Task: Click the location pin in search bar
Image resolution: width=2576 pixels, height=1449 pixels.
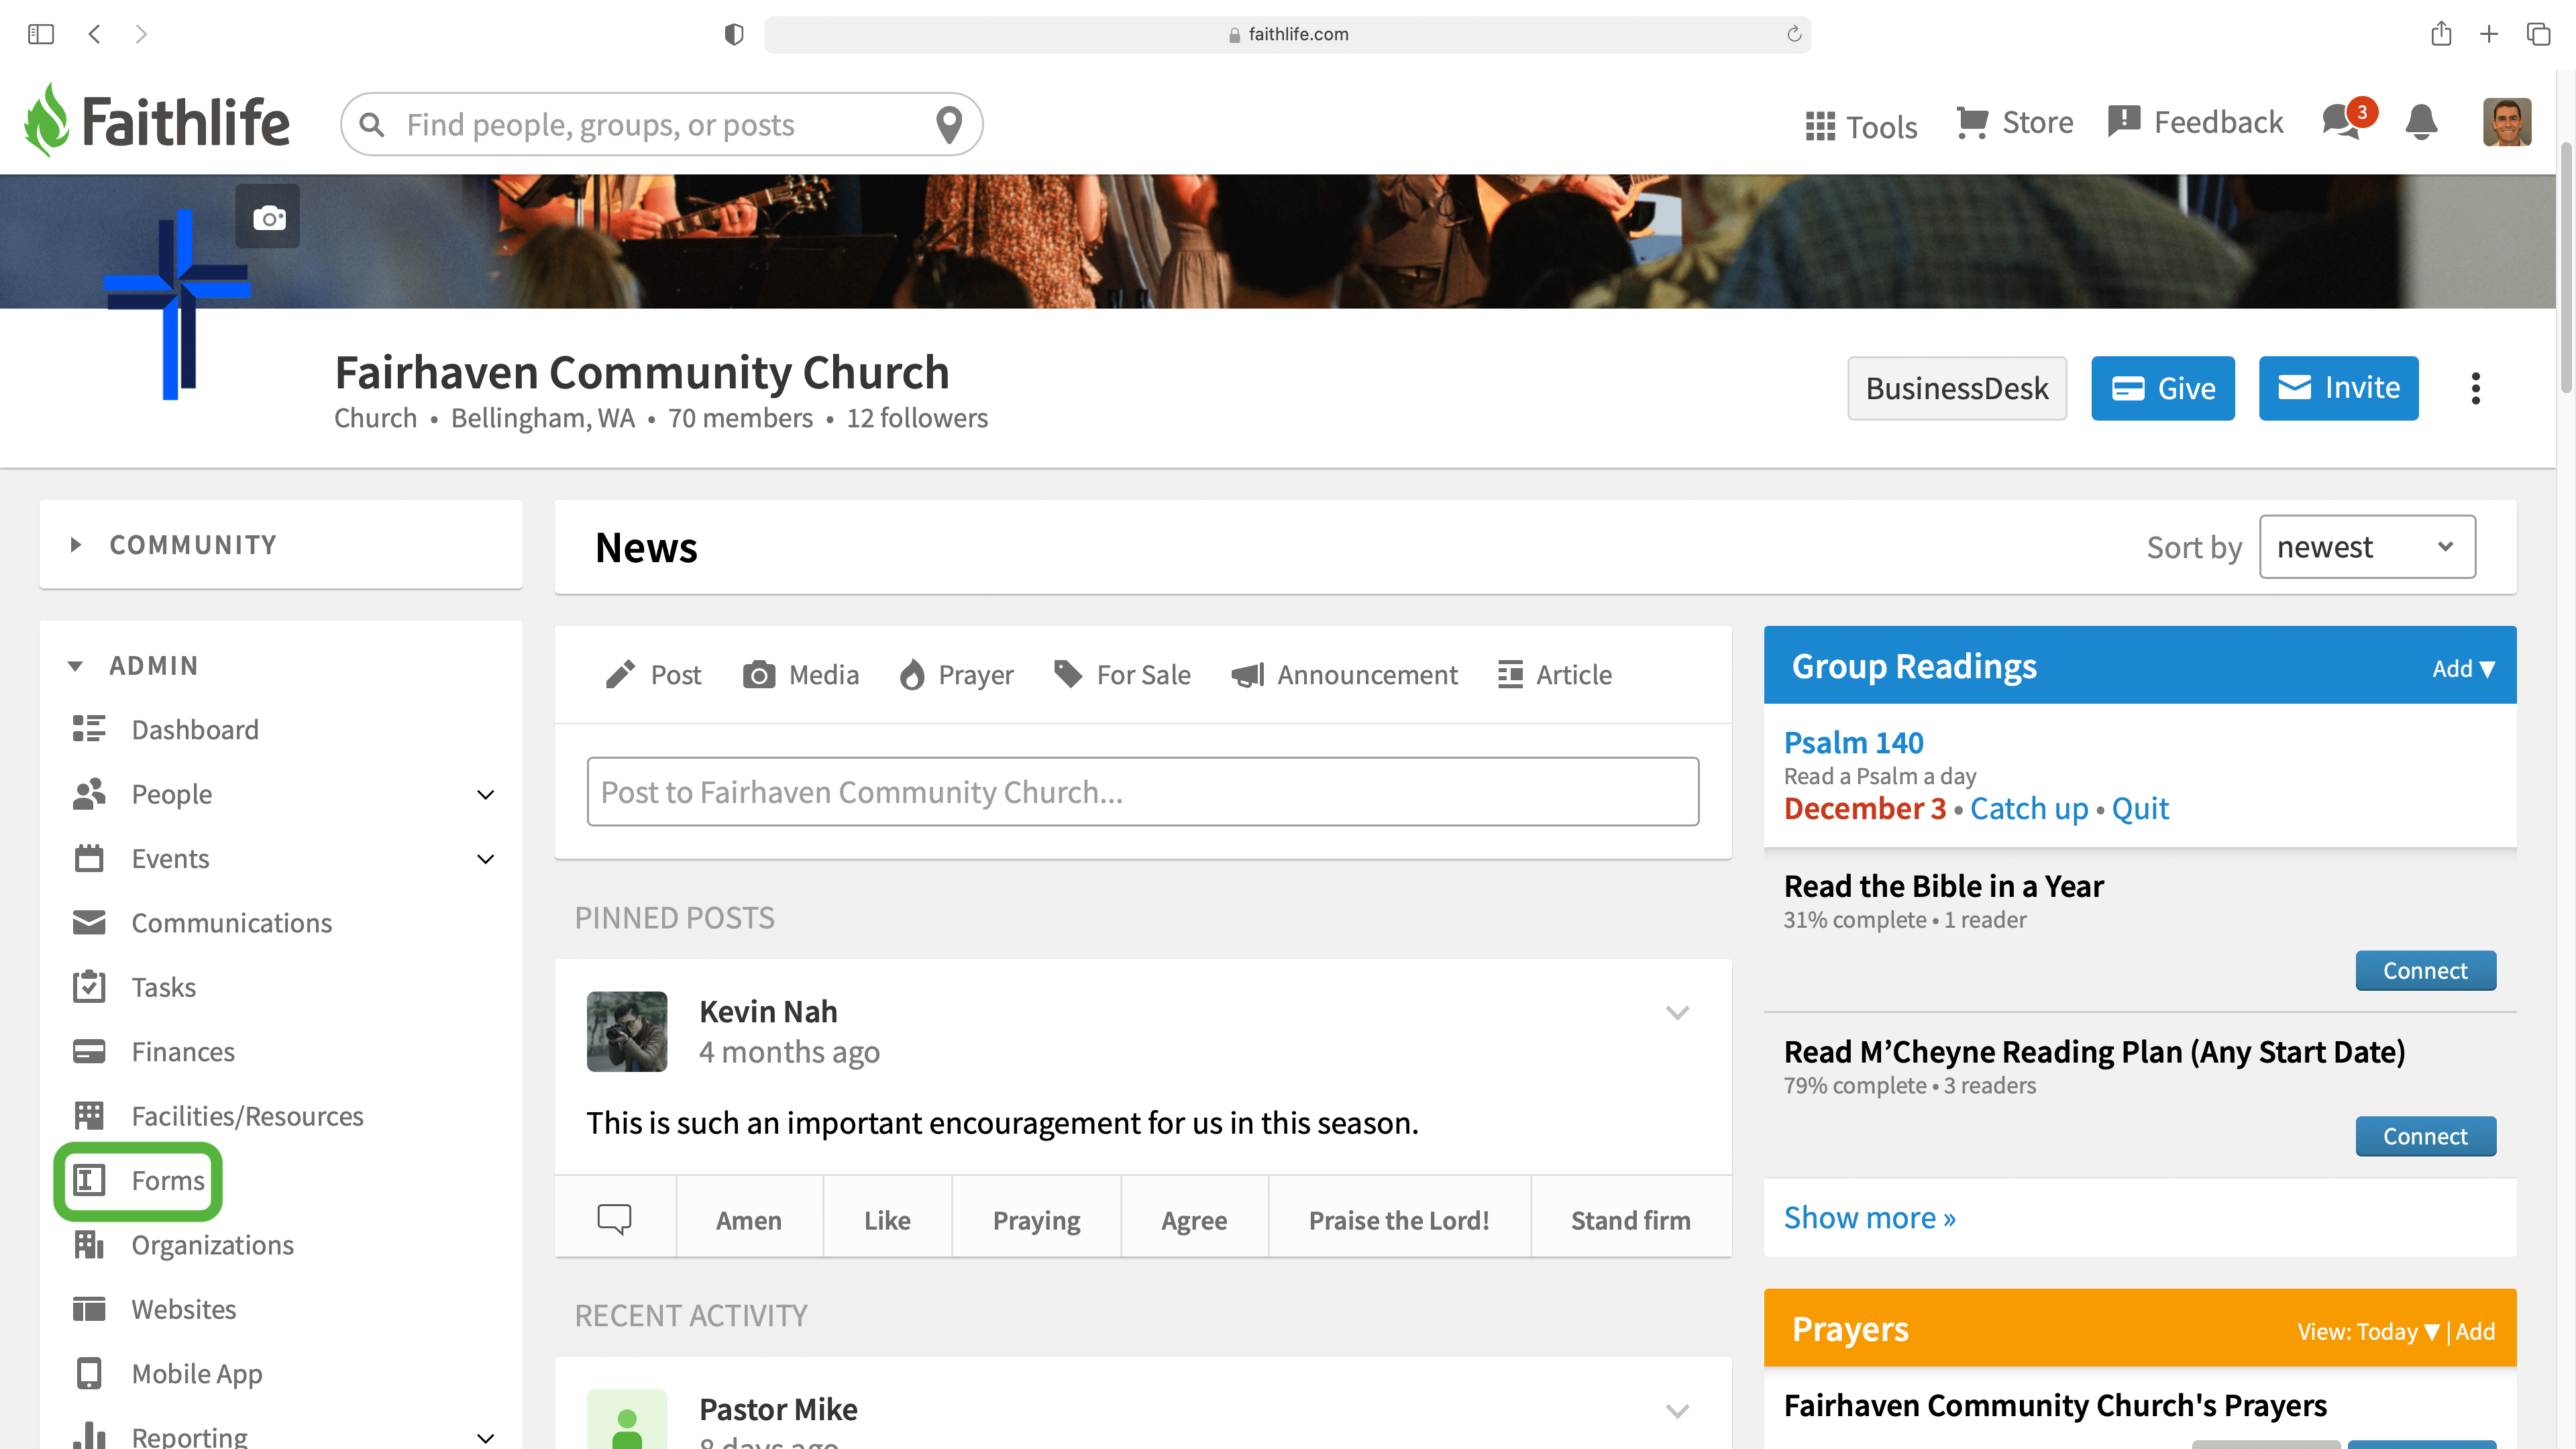Action: [x=948, y=125]
